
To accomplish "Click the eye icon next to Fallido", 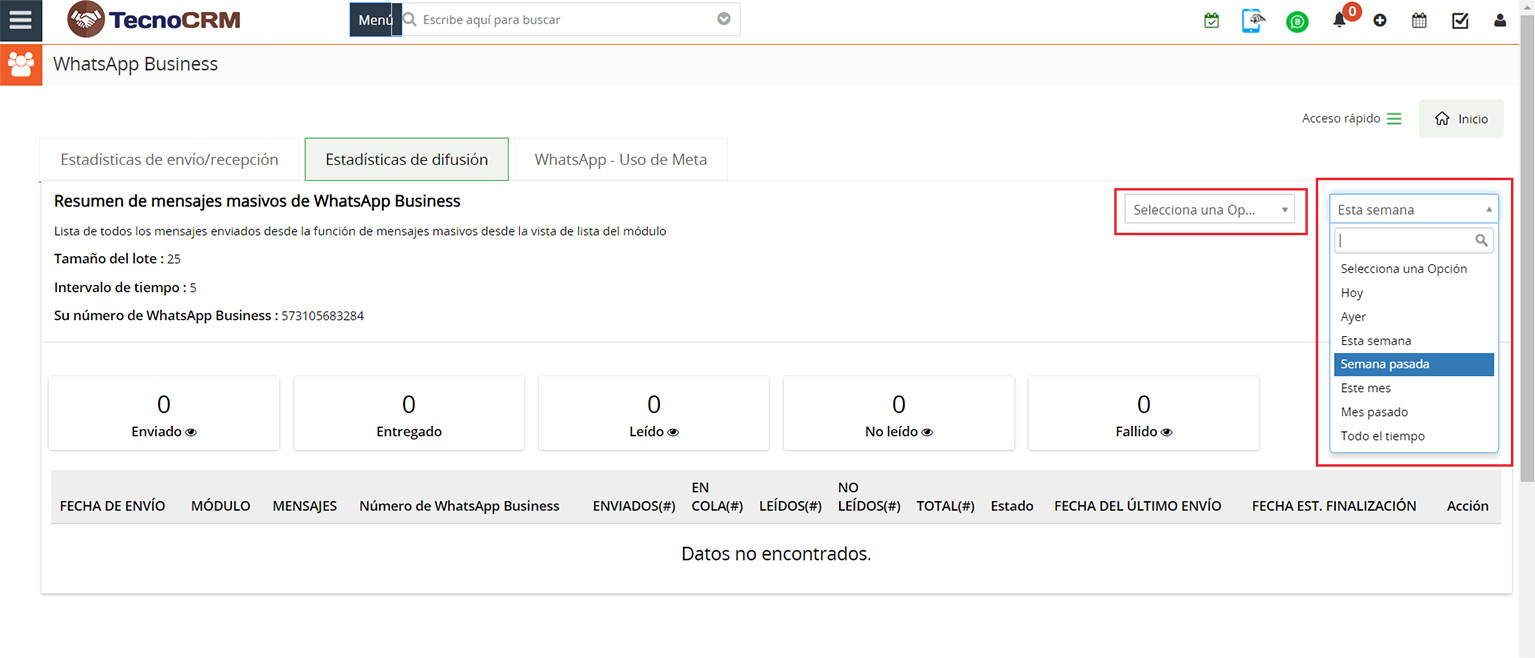I will coord(1166,432).
